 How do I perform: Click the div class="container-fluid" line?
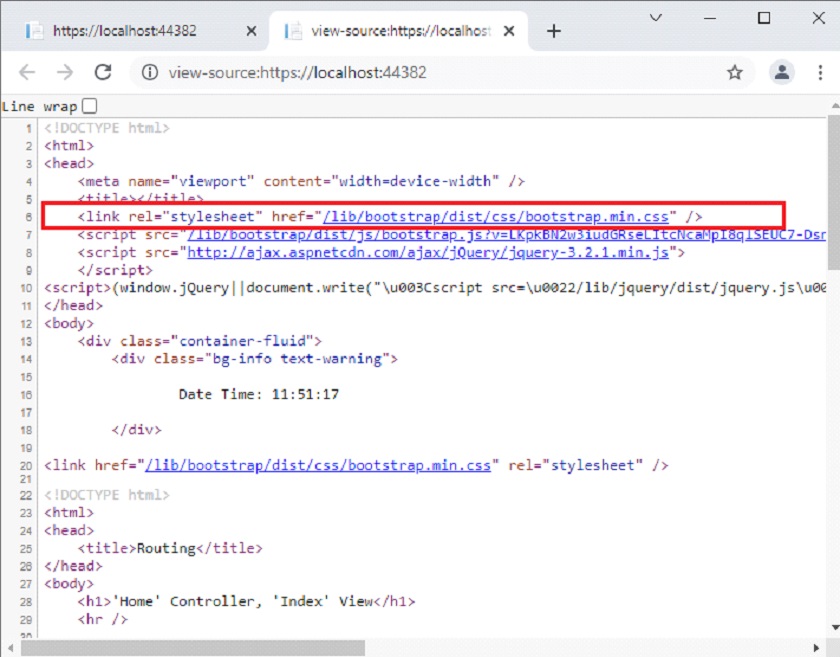point(200,341)
